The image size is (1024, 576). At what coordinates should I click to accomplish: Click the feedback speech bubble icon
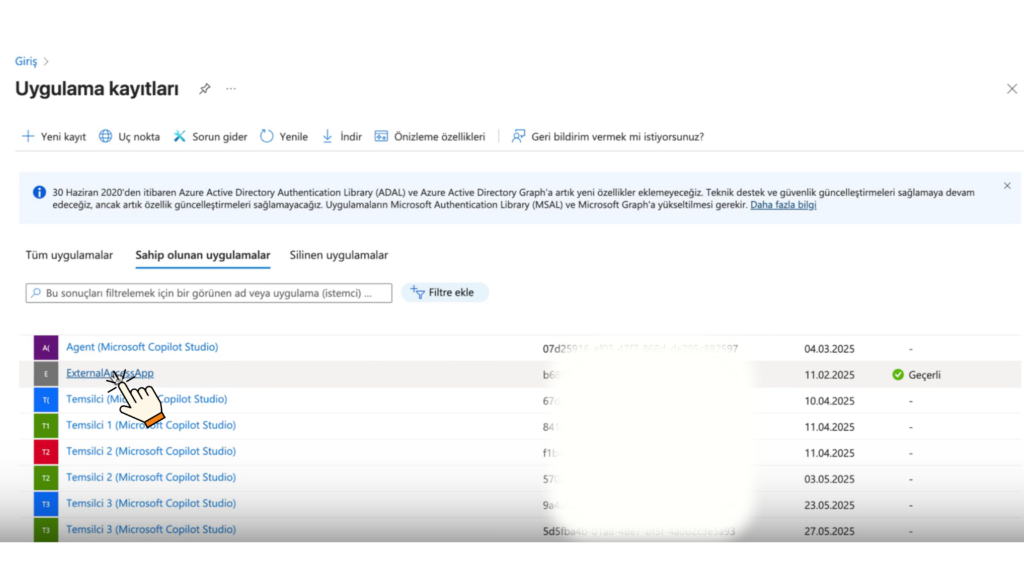coord(518,136)
